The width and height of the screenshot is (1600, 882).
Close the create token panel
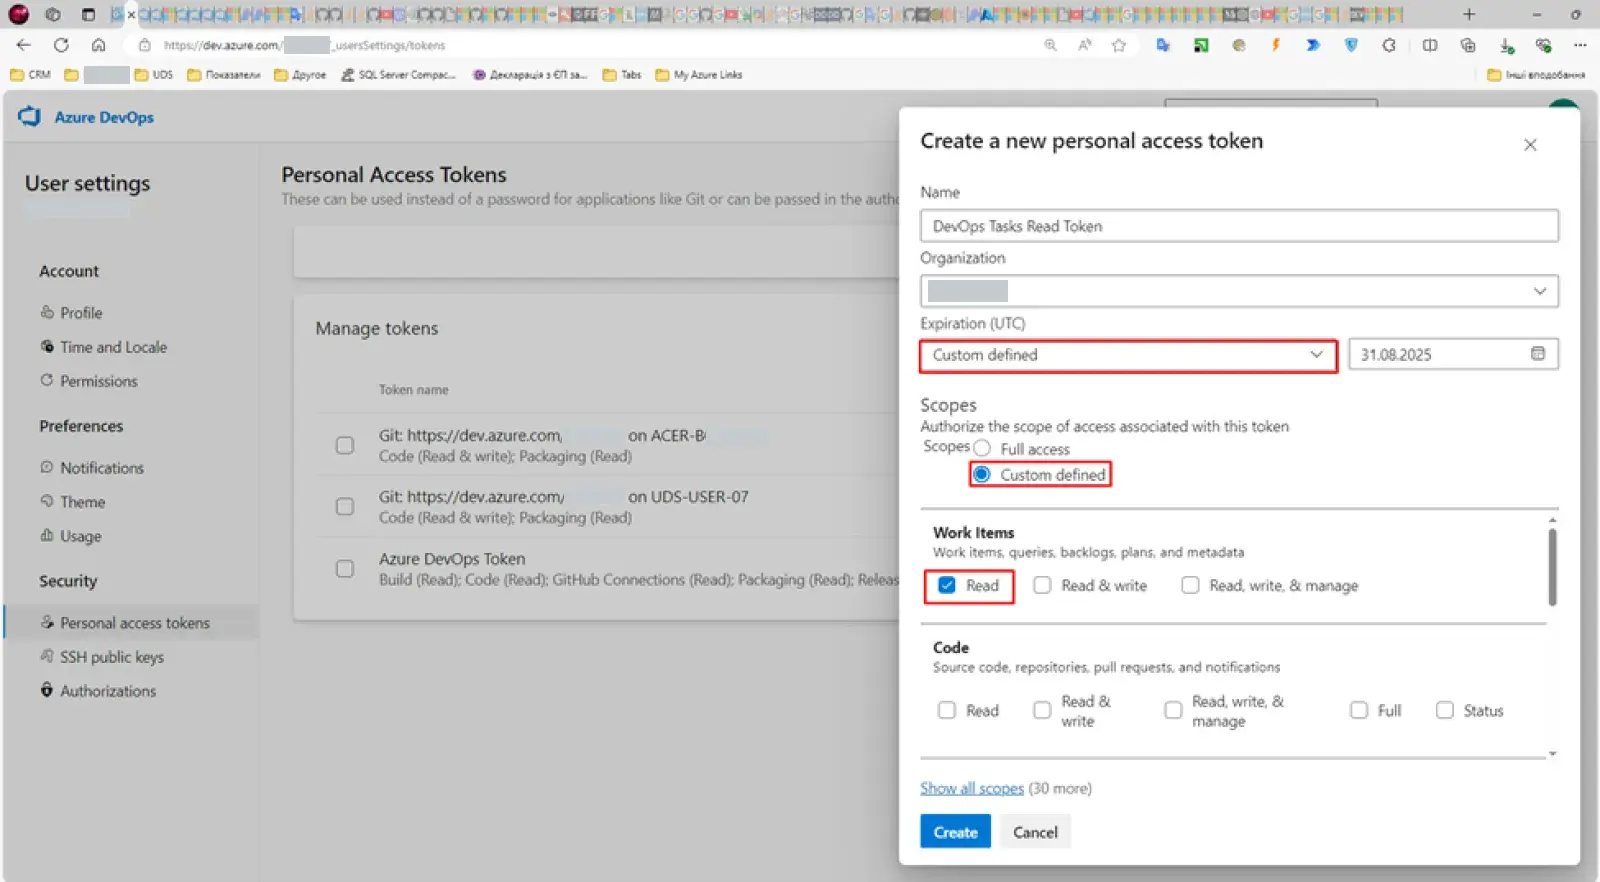[x=1530, y=145]
